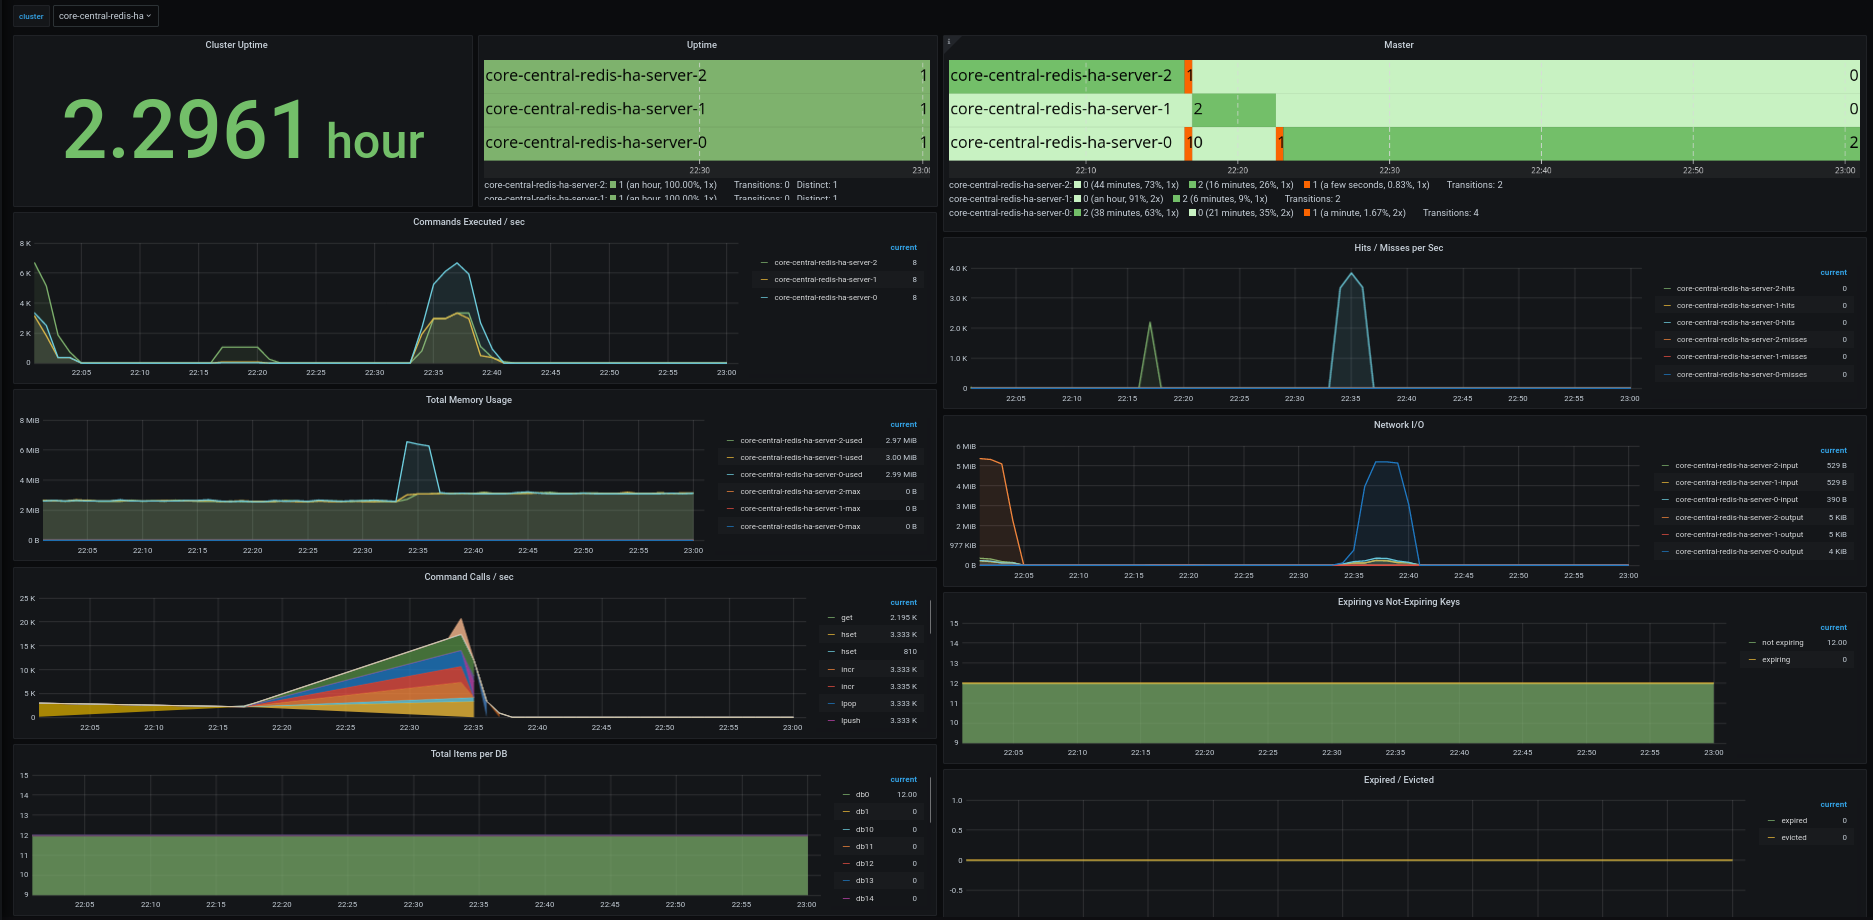Toggle the expired series in Expired / Evicted
This screenshot has width=1873, height=920.
click(1794, 821)
